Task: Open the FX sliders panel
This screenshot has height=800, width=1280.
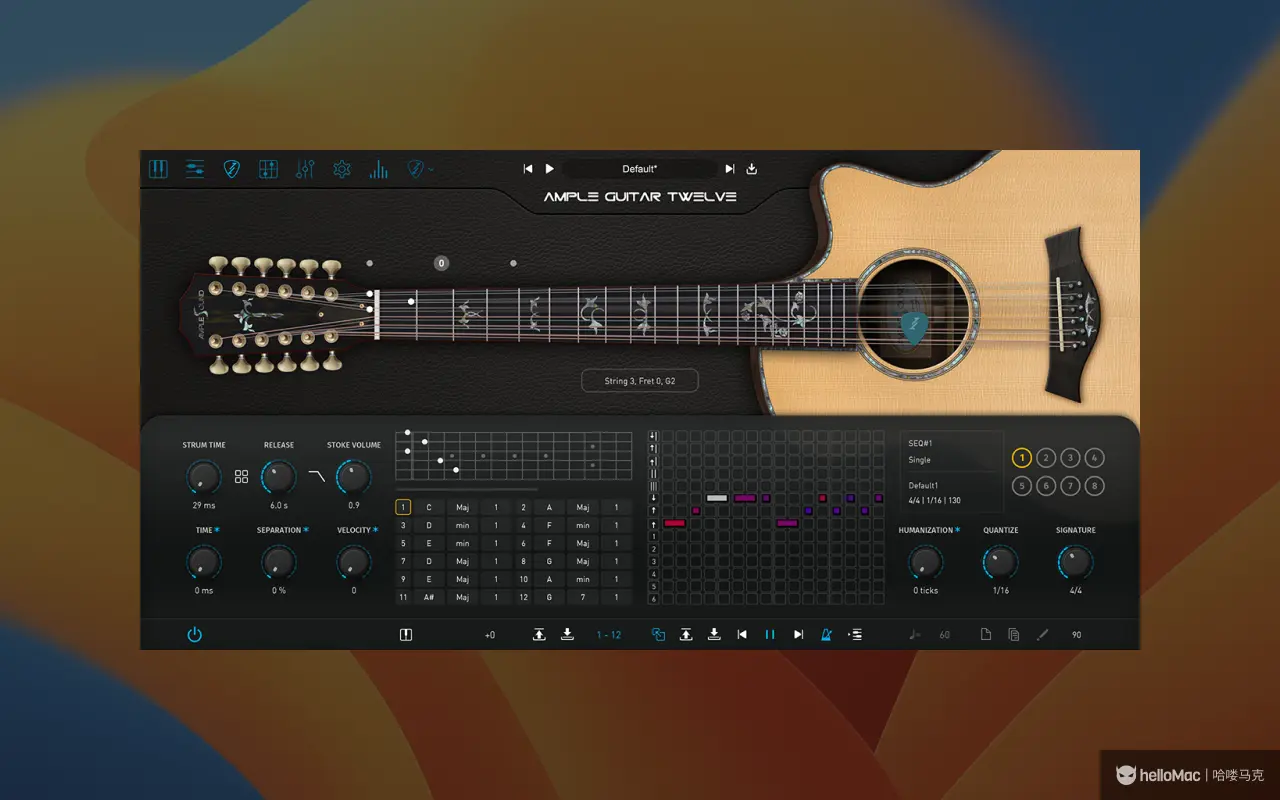Action: pos(305,169)
